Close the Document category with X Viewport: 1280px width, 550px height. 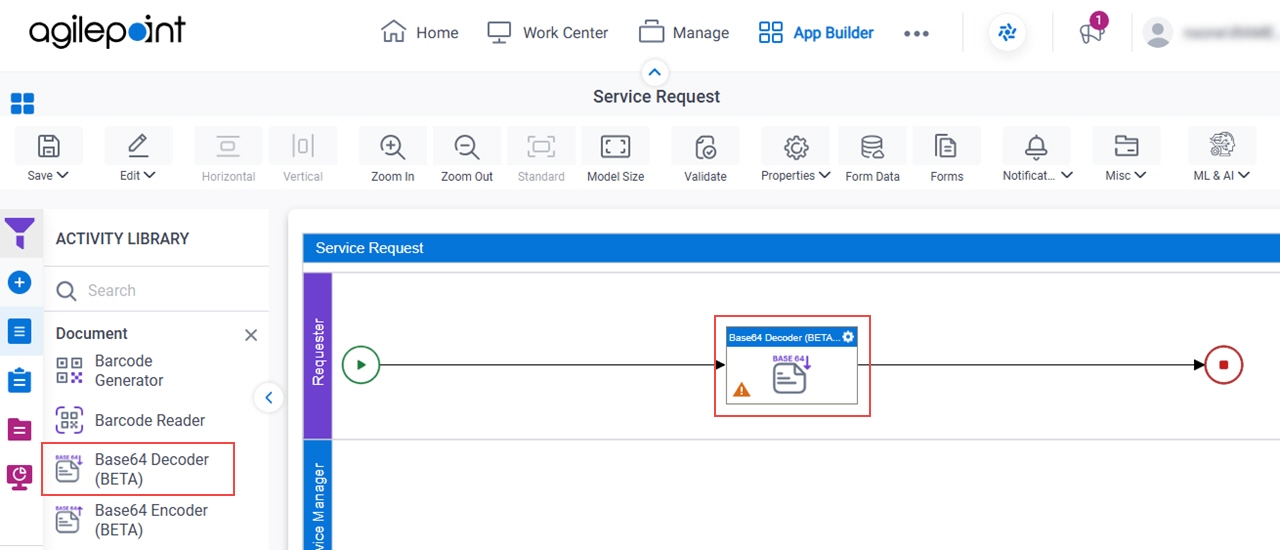pos(251,335)
